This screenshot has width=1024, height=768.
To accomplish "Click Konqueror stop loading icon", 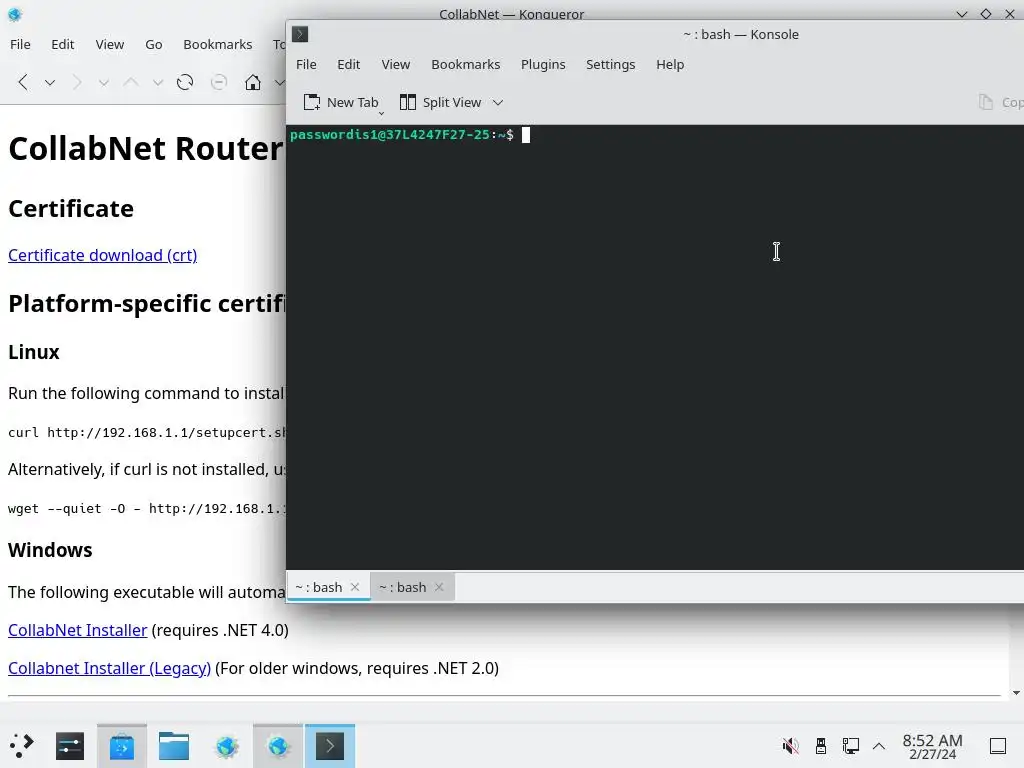I will pyautogui.click(x=219, y=82).
